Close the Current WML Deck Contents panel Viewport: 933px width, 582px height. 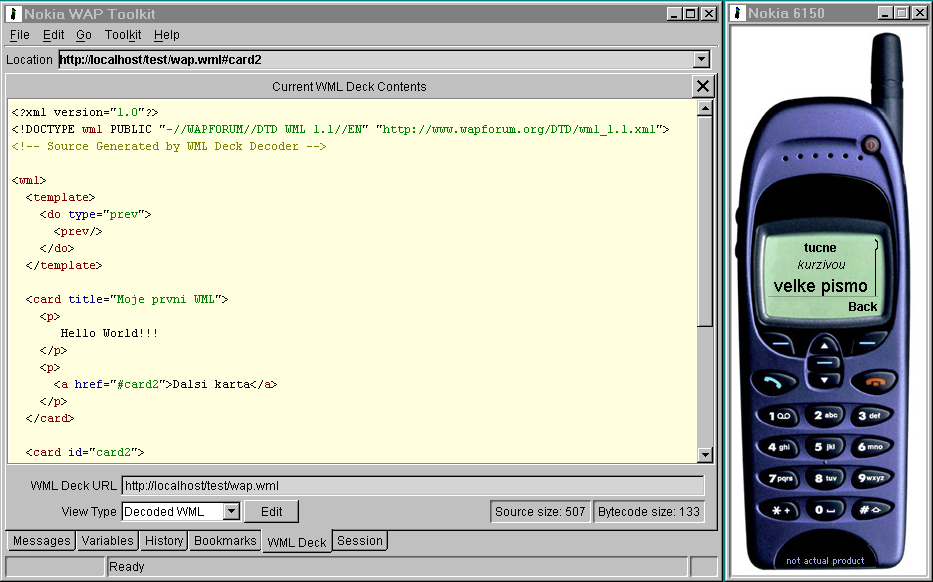(703, 86)
